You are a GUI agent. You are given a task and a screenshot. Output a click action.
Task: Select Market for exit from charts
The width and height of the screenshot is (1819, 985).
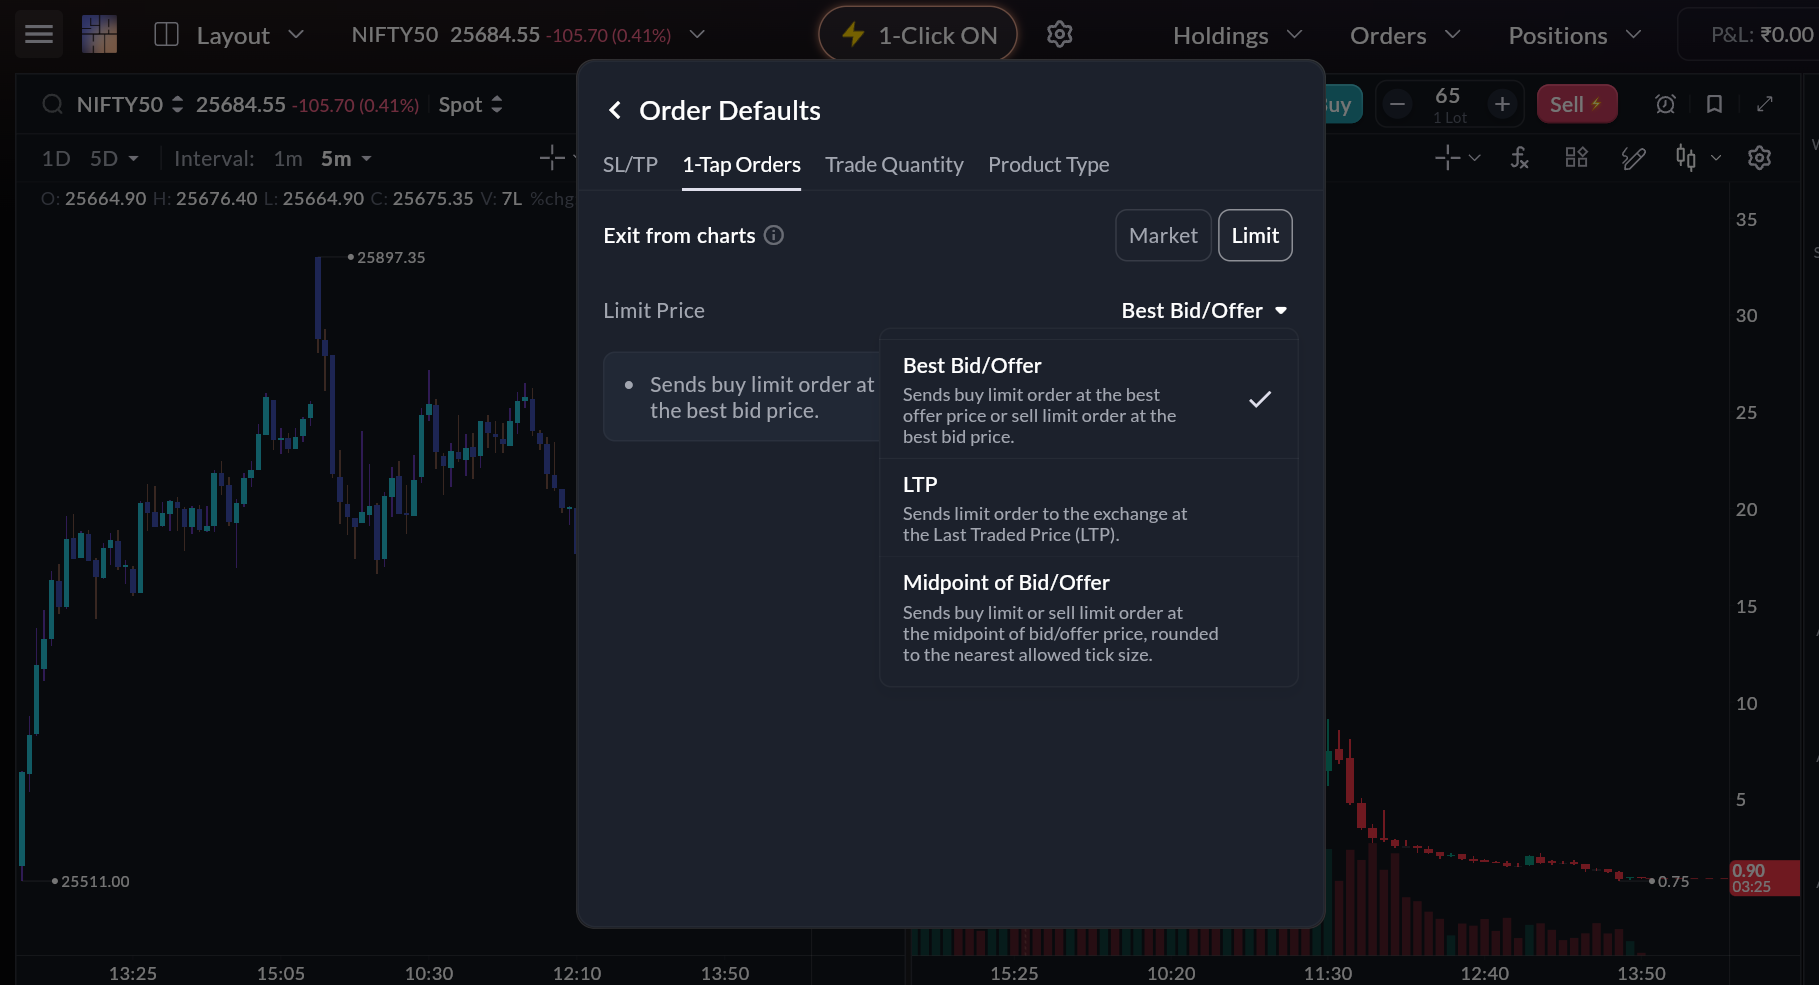click(1163, 235)
